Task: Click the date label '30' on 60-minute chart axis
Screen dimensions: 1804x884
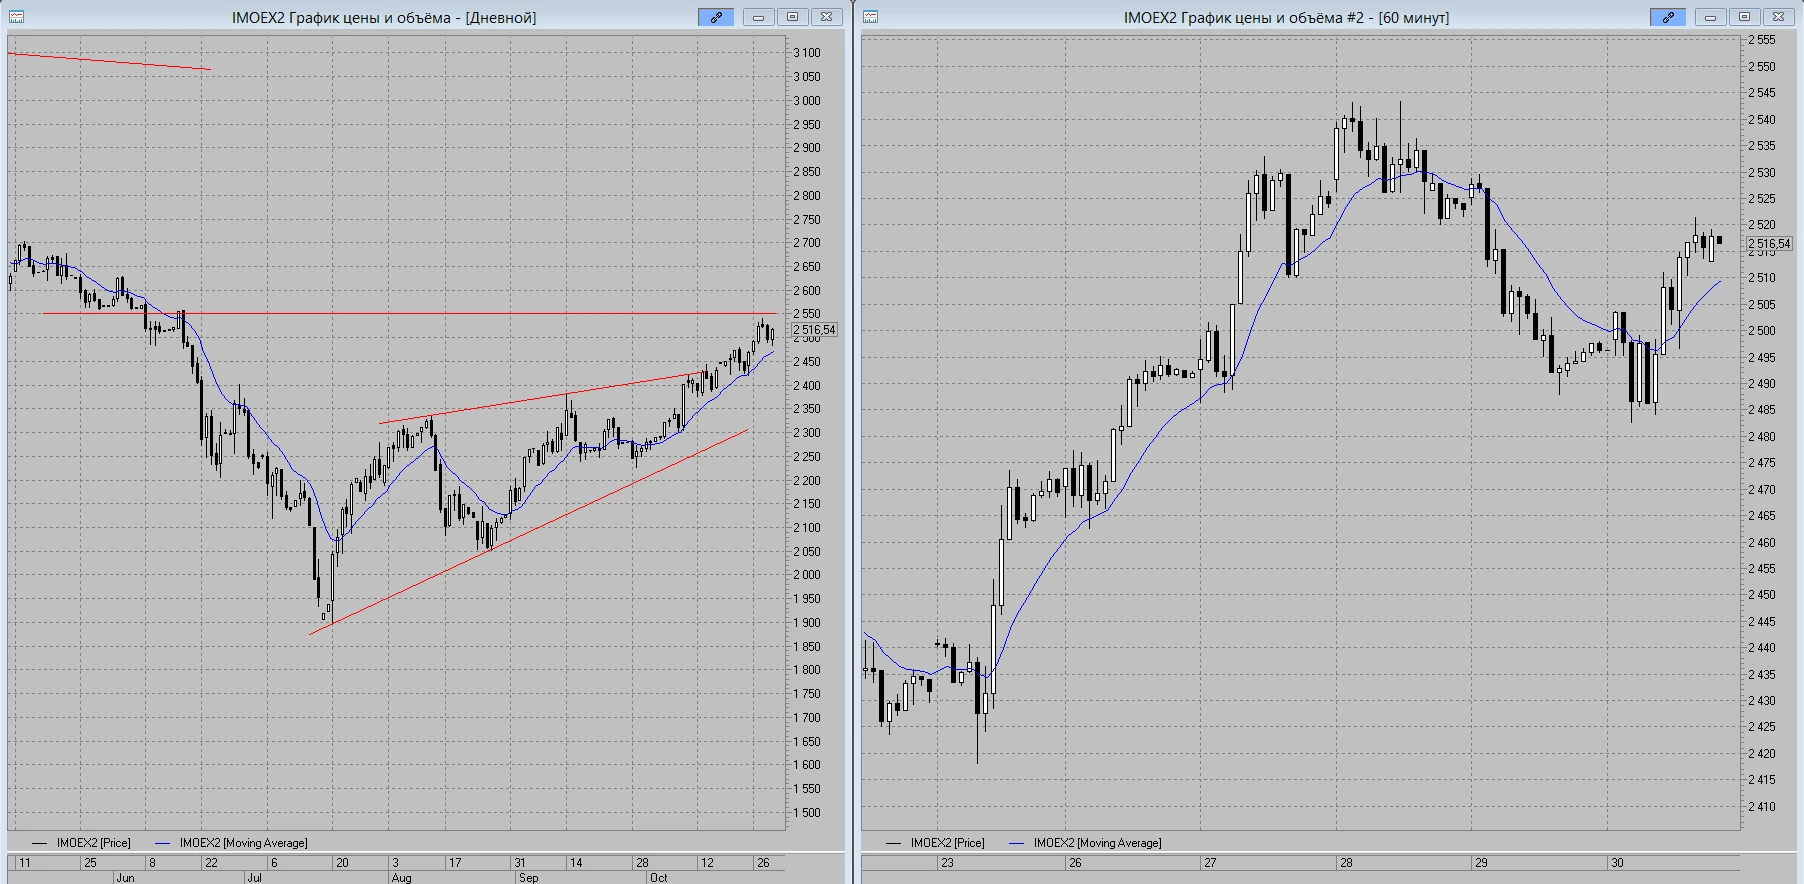Action: pos(1617,862)
